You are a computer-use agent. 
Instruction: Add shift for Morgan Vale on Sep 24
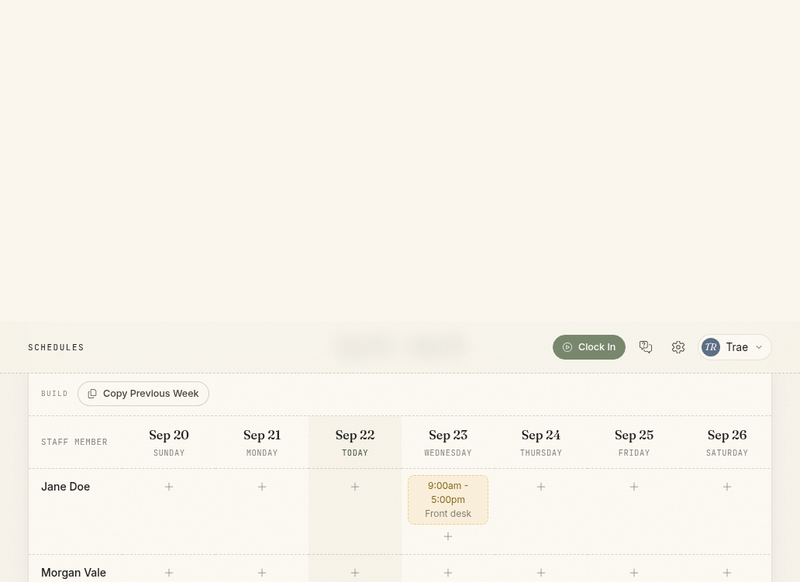pyautogui.click(x=541, y=573)
